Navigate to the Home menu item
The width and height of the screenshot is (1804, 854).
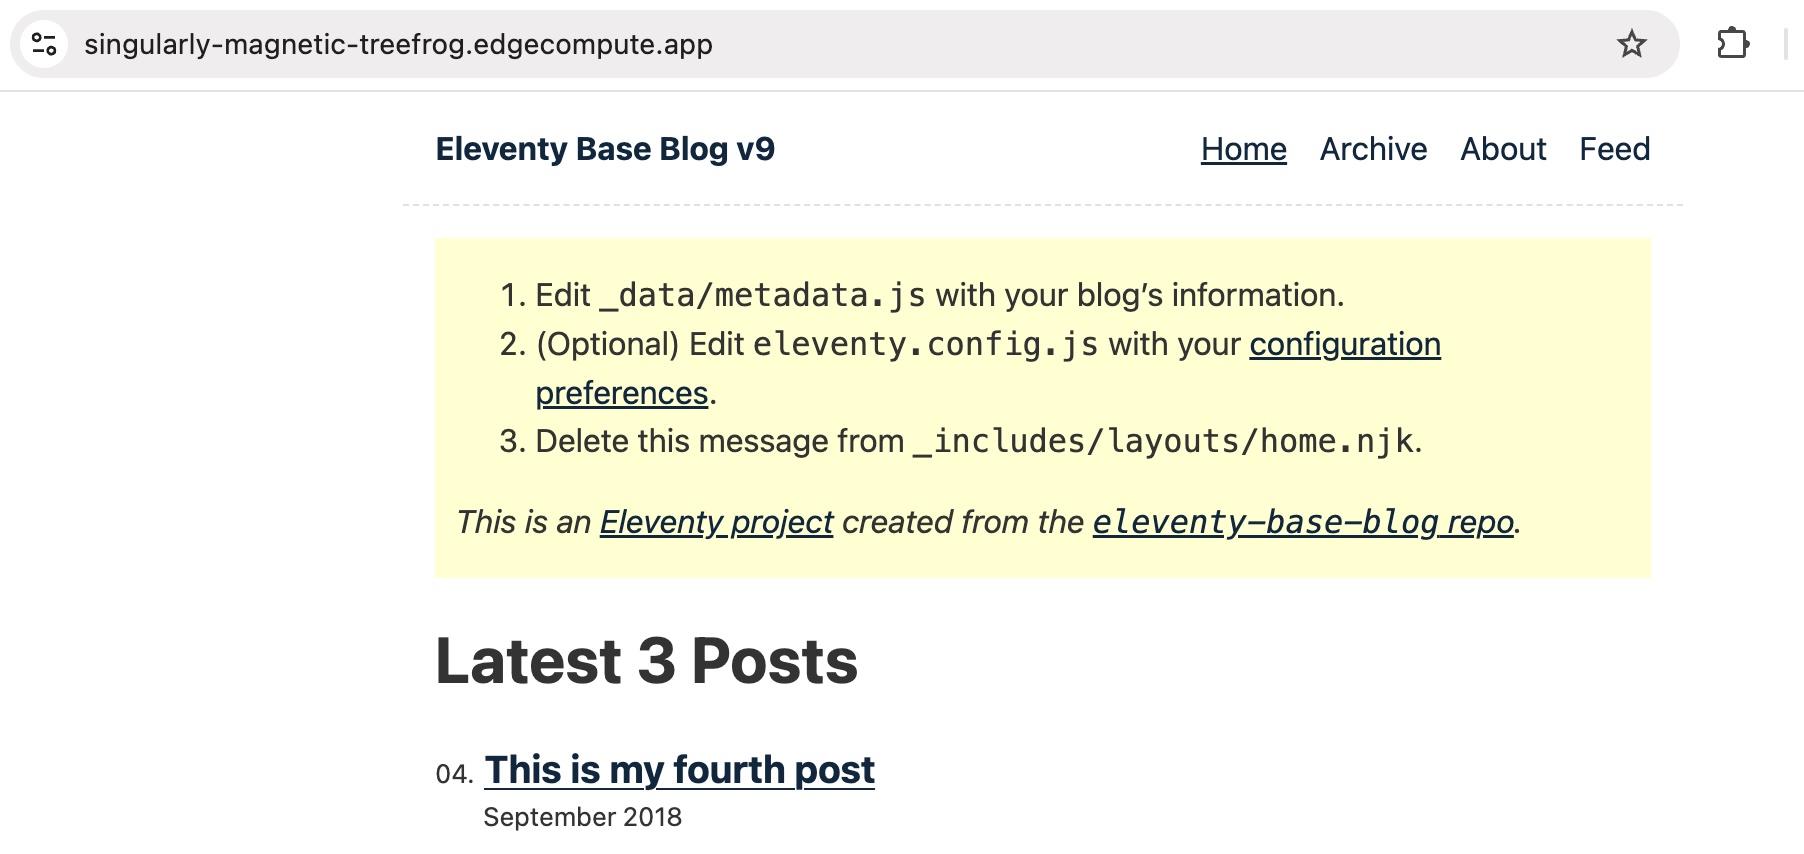(1243, 149)
